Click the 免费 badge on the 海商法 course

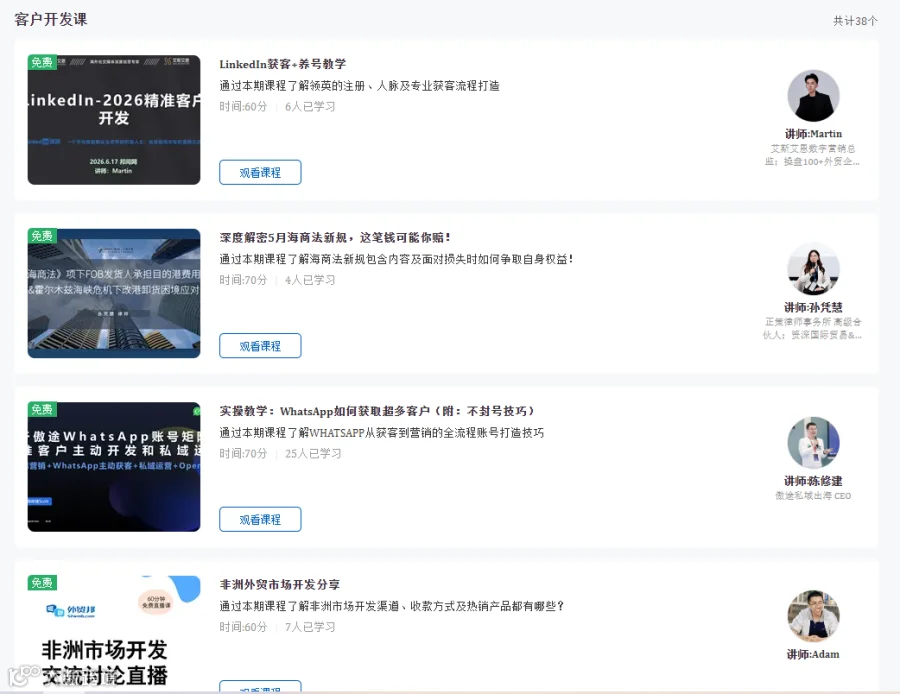click(x=42, y=235)
